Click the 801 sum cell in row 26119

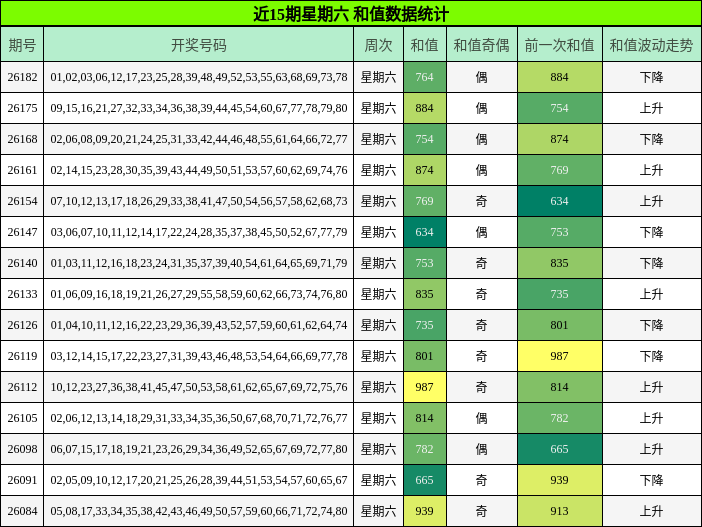point(424,356)
